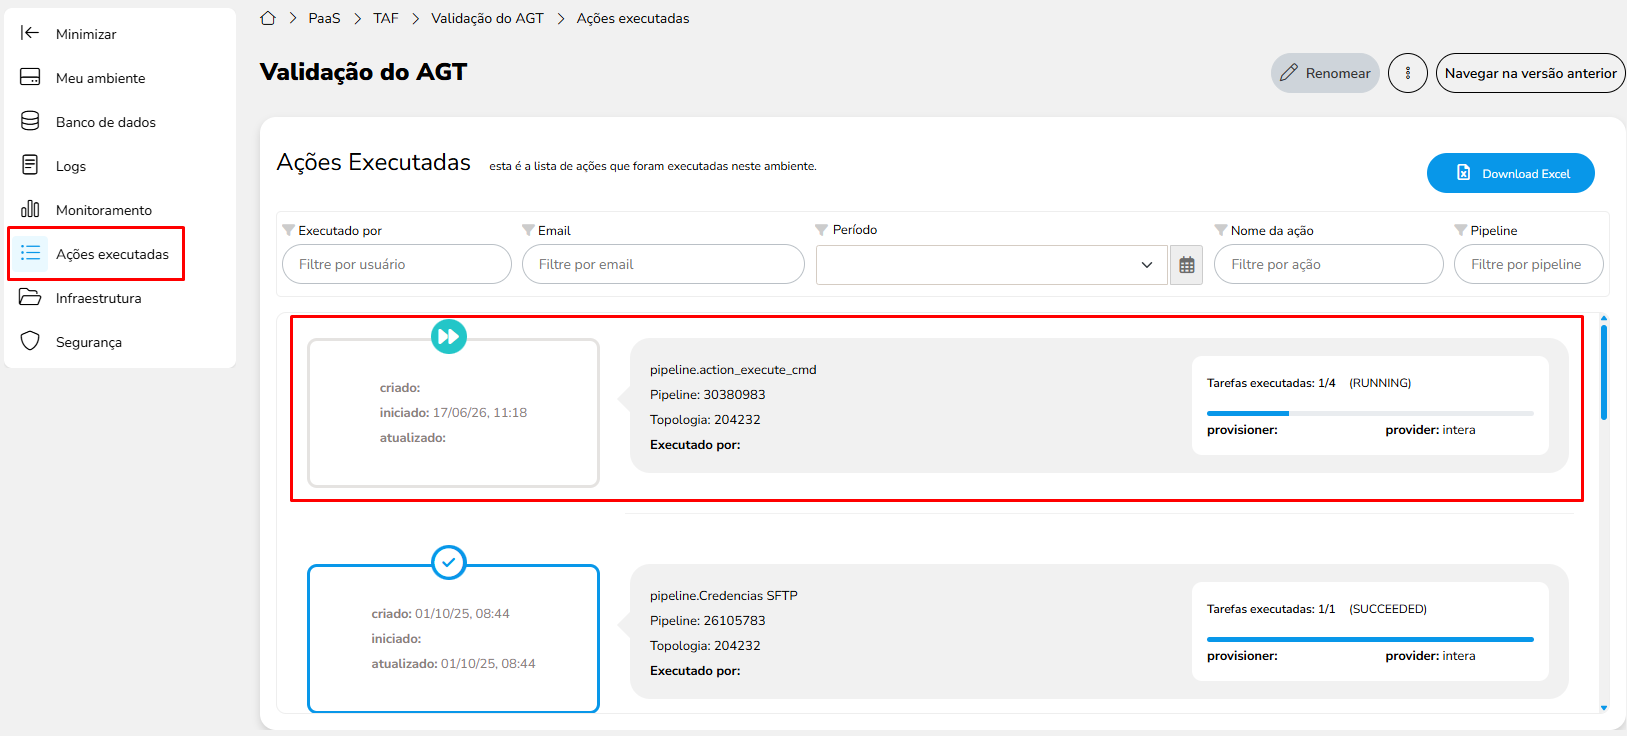Image resolution: width=1627 pixels, height=736 pixels.
Task: Go to home via breadcrumb house icon
Action: (268, 18)
